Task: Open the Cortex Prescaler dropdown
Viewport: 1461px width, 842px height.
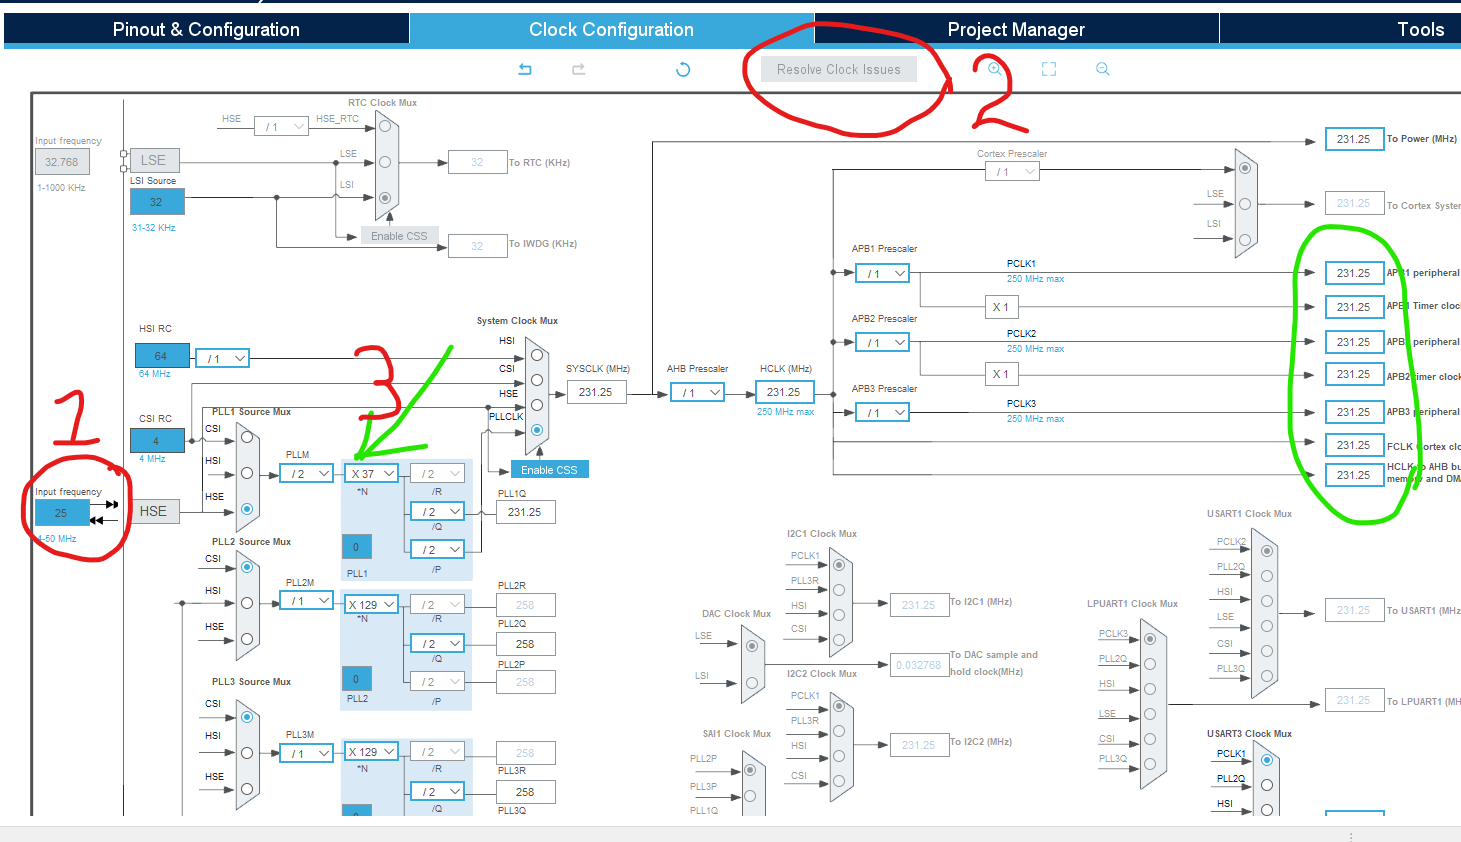Action: tap(1012, 170)
